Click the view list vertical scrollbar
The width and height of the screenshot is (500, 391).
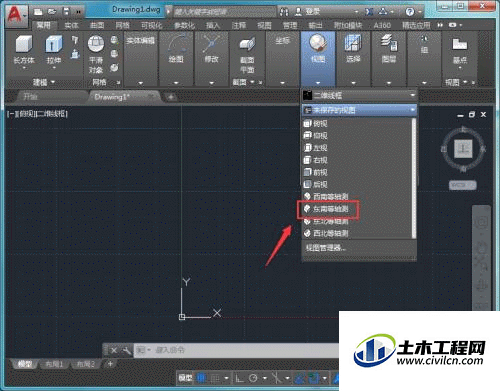414,178
